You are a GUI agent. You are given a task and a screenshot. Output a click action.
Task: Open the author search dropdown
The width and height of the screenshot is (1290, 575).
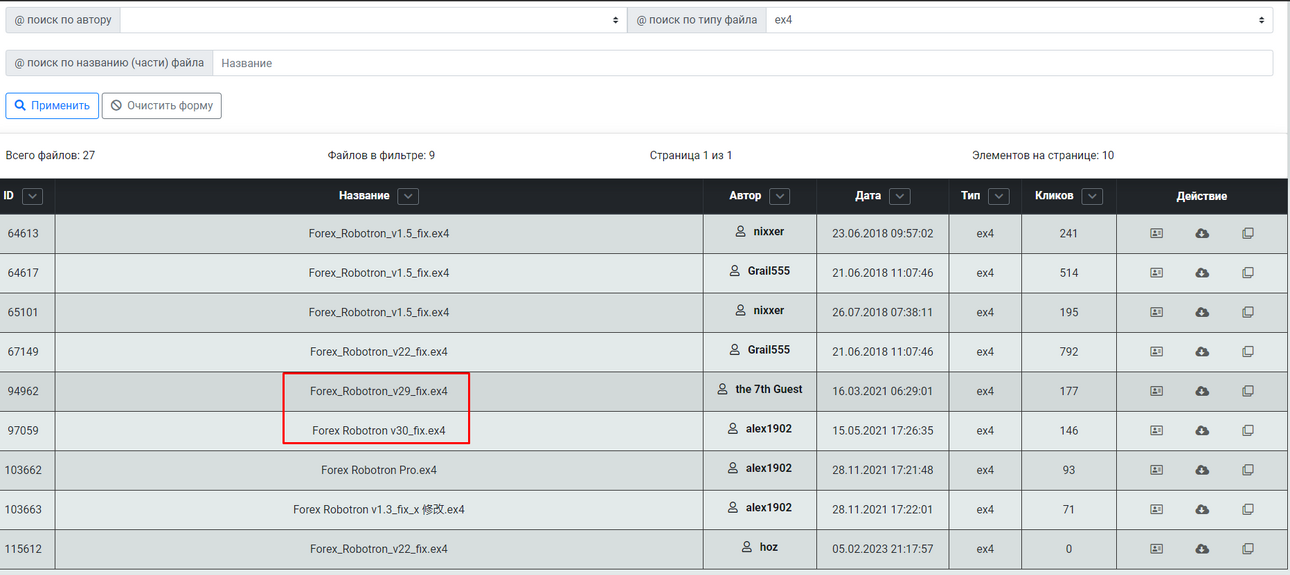point(374,20)
